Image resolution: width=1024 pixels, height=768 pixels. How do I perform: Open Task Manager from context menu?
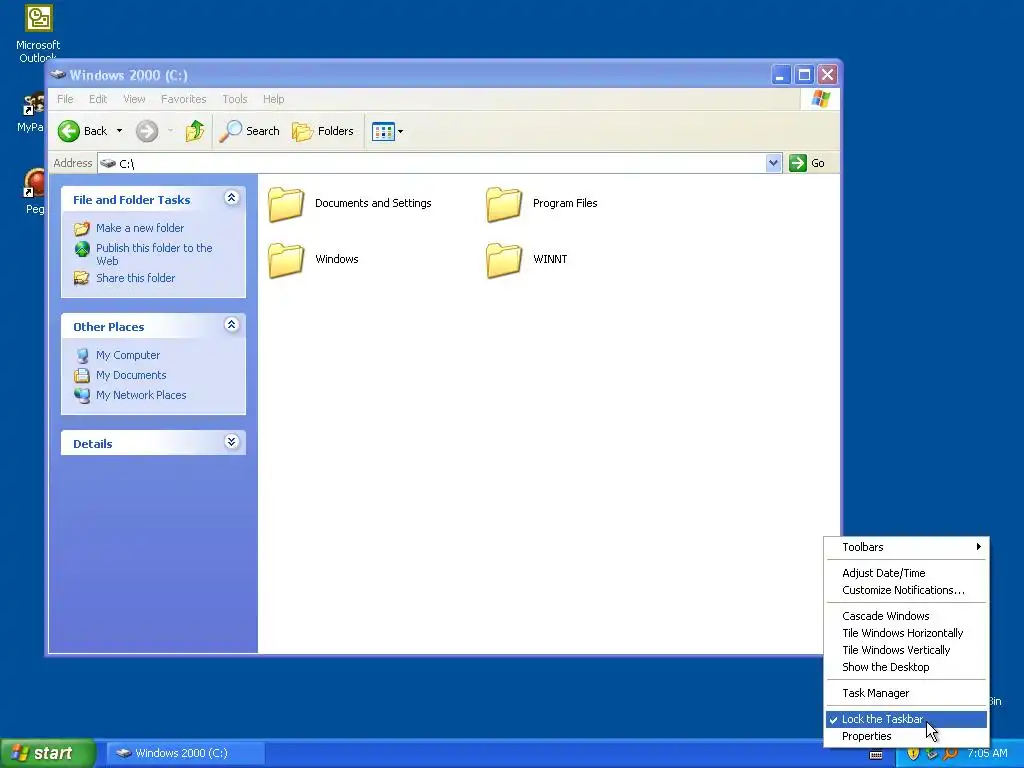[x=906, y=694]
